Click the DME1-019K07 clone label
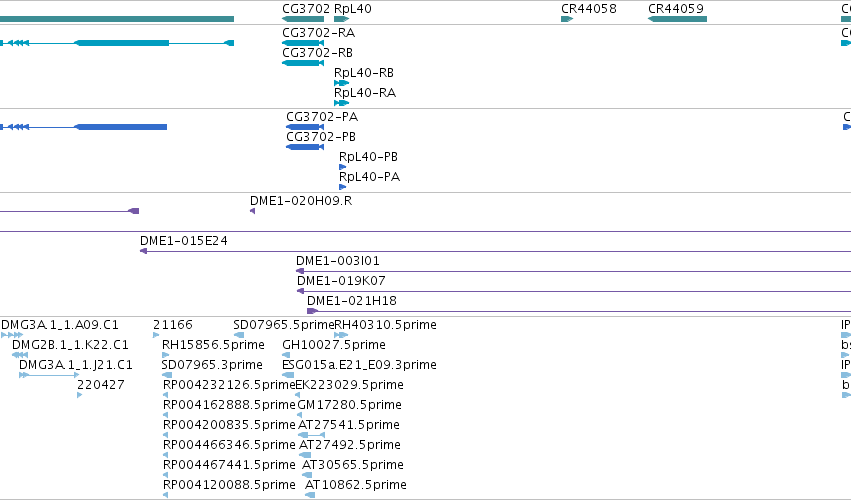This screenshot has width=851, height=500. point(341,281)
